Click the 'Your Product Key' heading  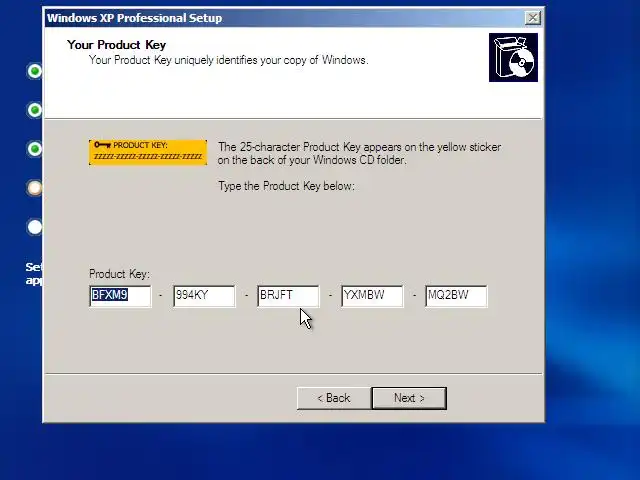pyautogui.click(x=116, y=45)
